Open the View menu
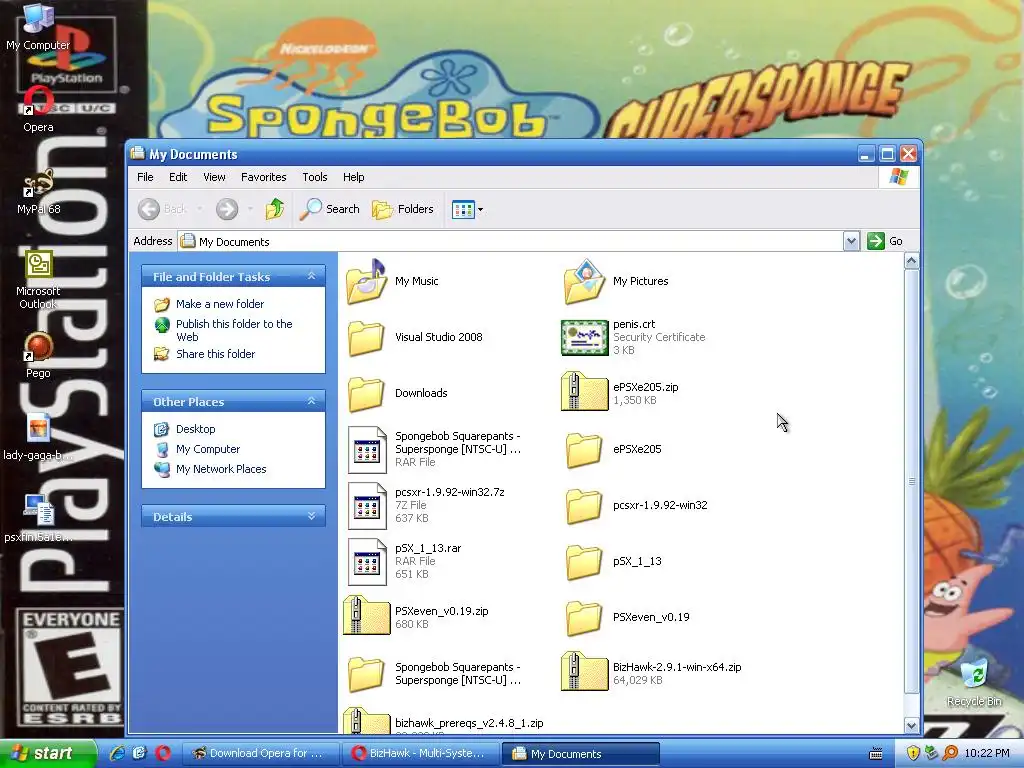 coord(214,177)
